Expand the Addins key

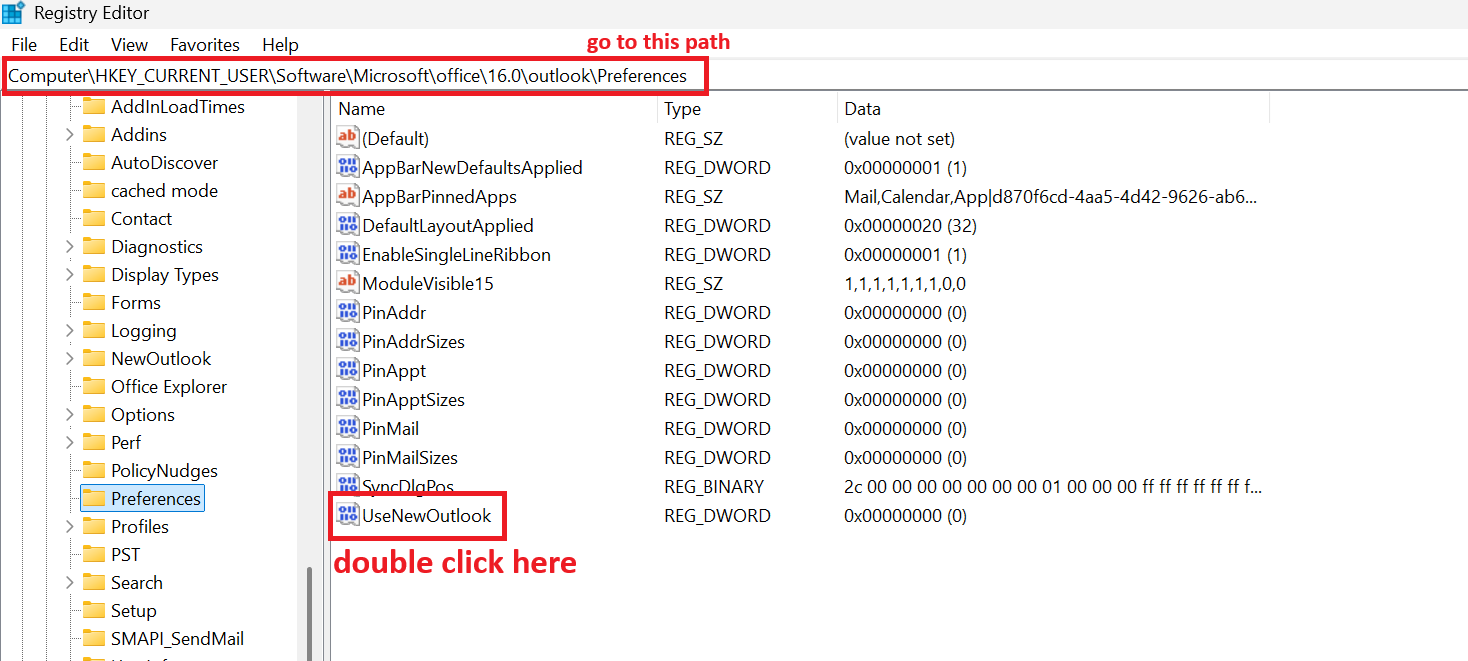click(x=69, y=134)
